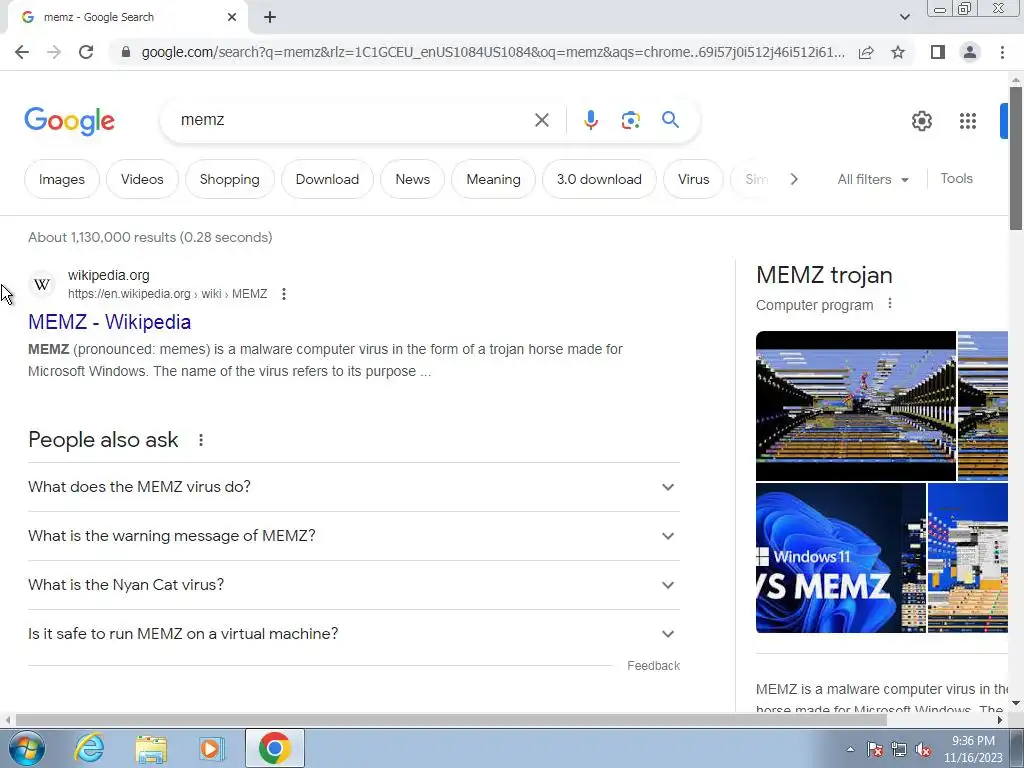Expand What does the MEMZ virus do
Screen dimensions: 1024x768
point(353,487)
